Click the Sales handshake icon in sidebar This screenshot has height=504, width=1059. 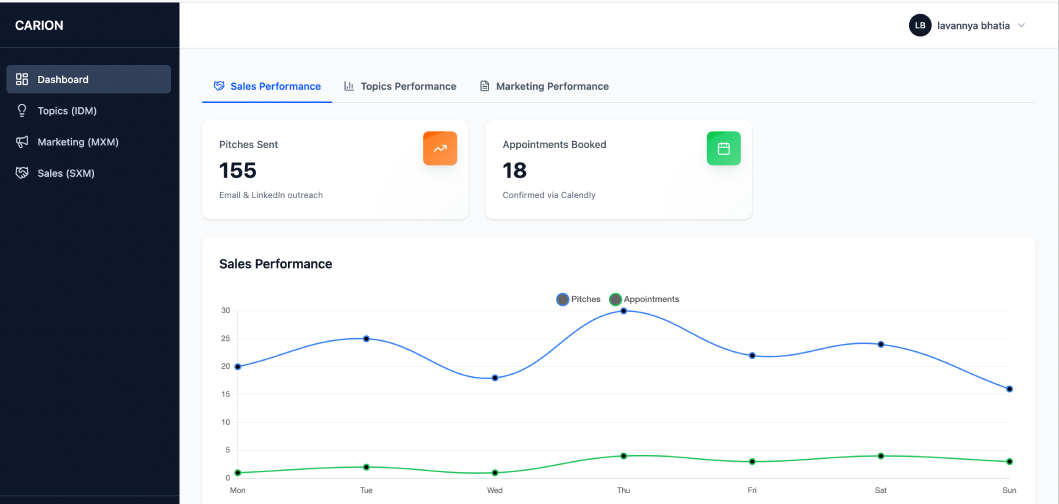[x=22, y=173]
